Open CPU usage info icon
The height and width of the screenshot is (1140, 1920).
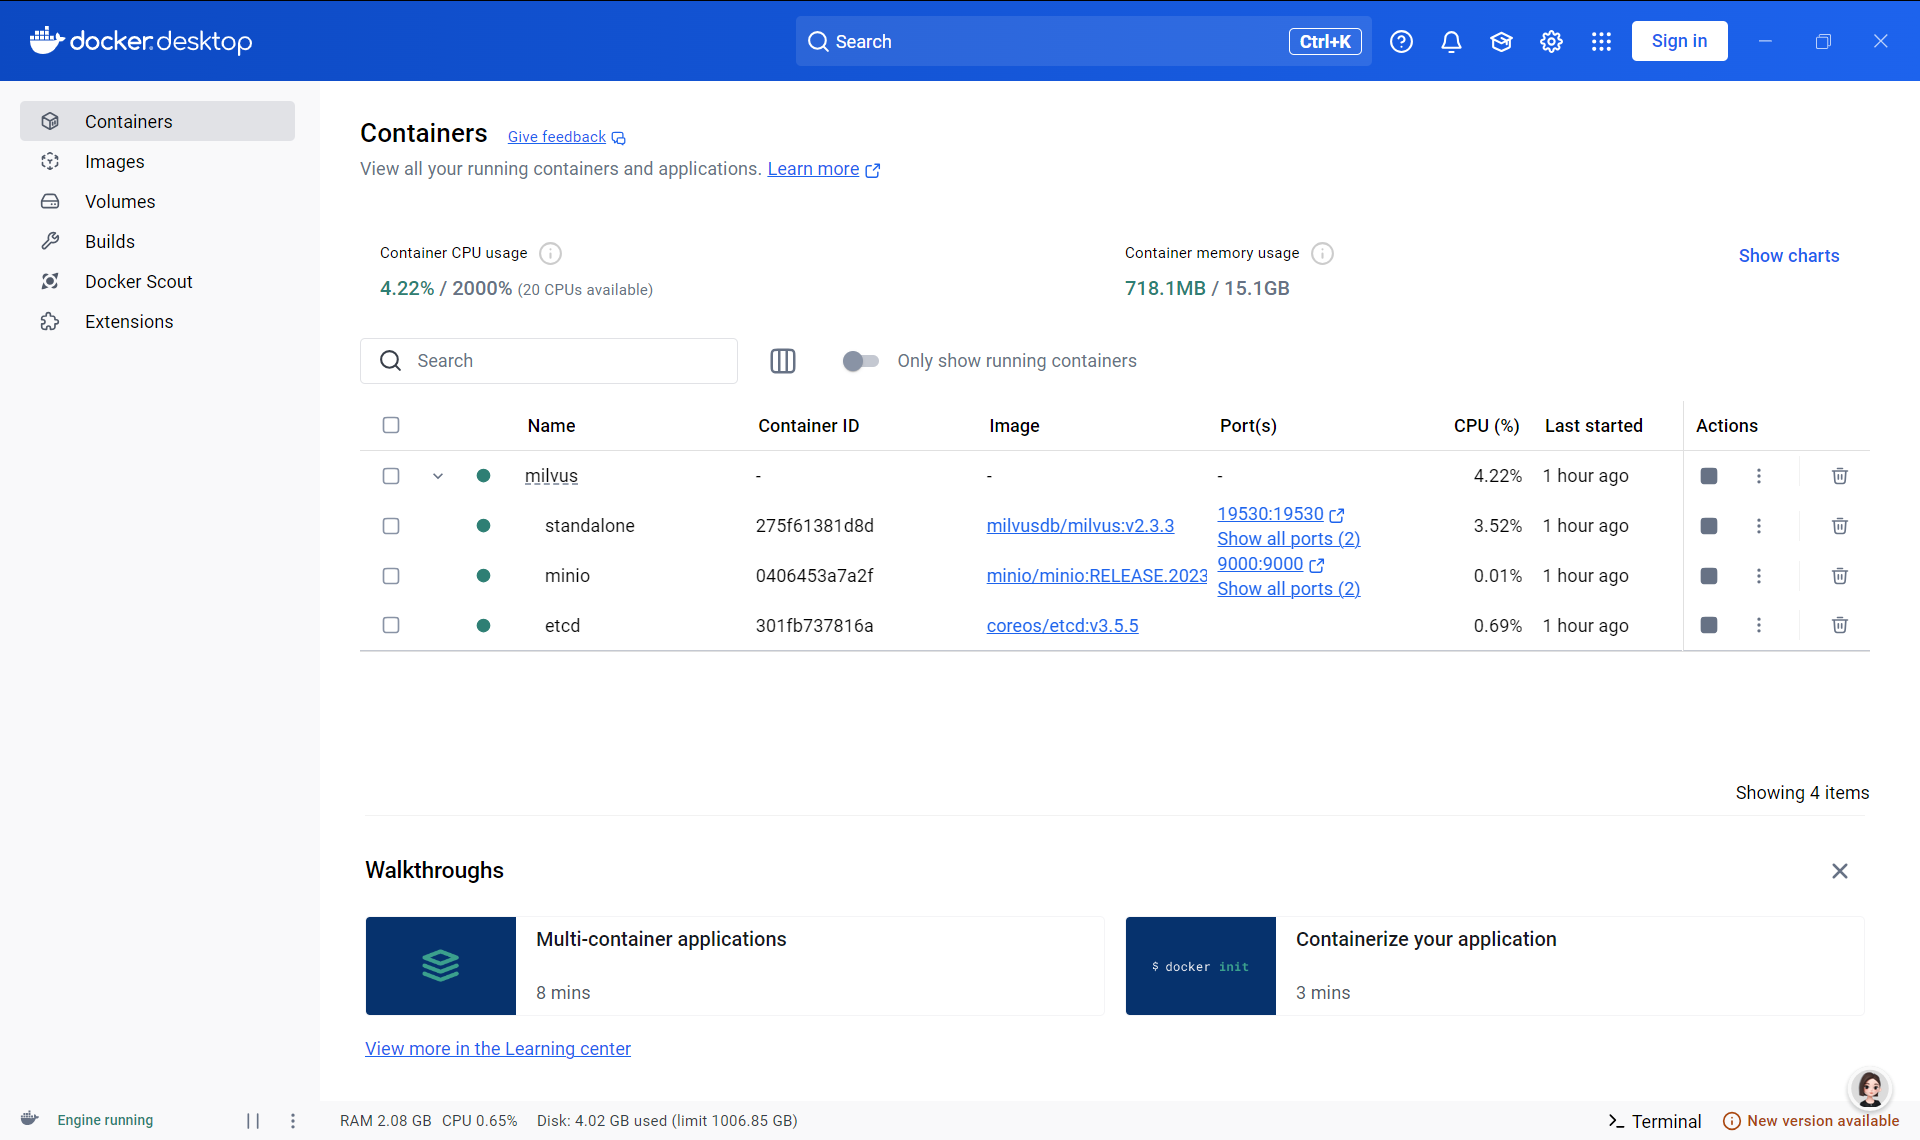550,253
